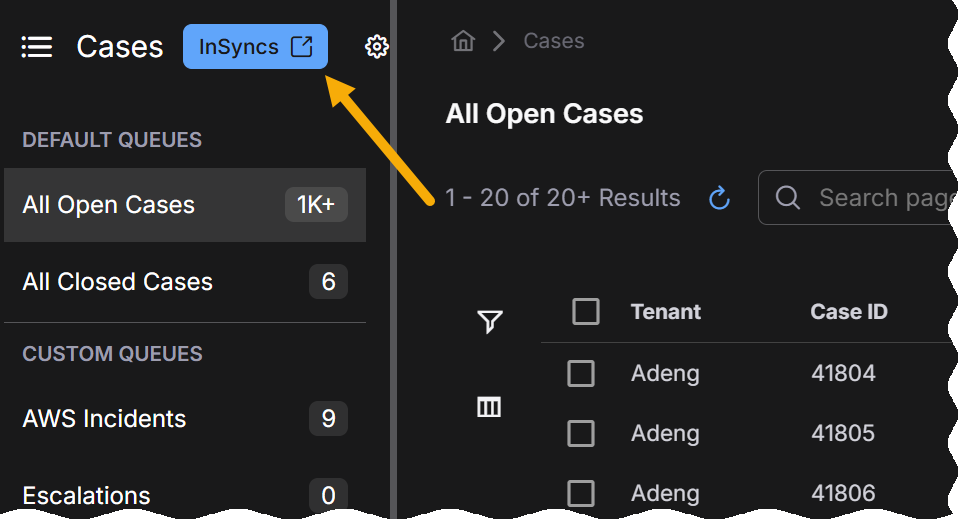Refresh the case results list
959x520 pixels.
719,198
